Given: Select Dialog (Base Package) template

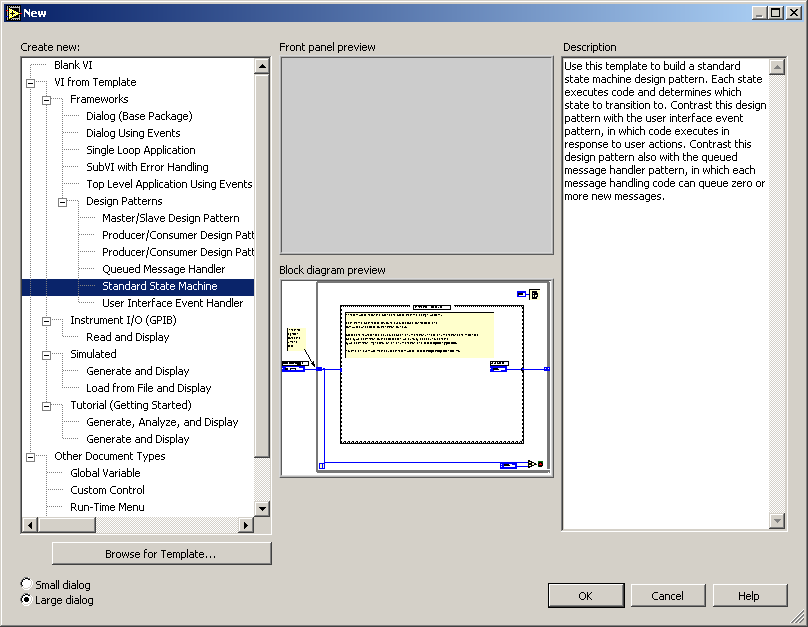Looking at the screenshot, I should [x=139, y=116].
